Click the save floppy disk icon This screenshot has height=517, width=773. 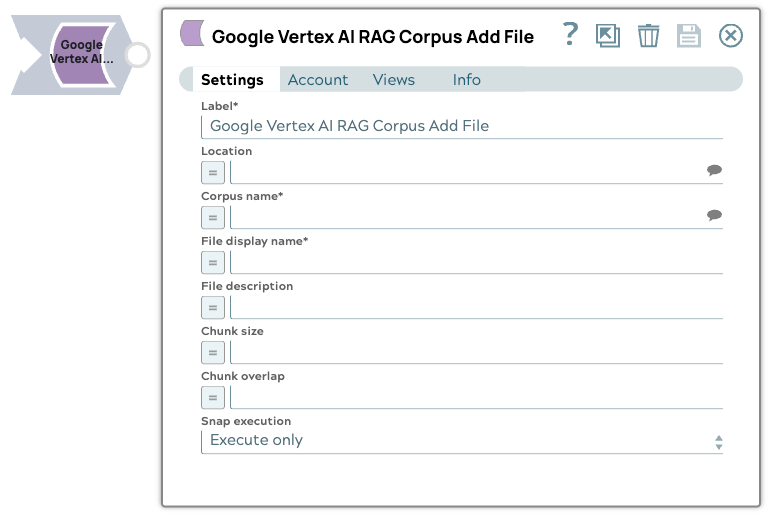(x=689, y=36)
